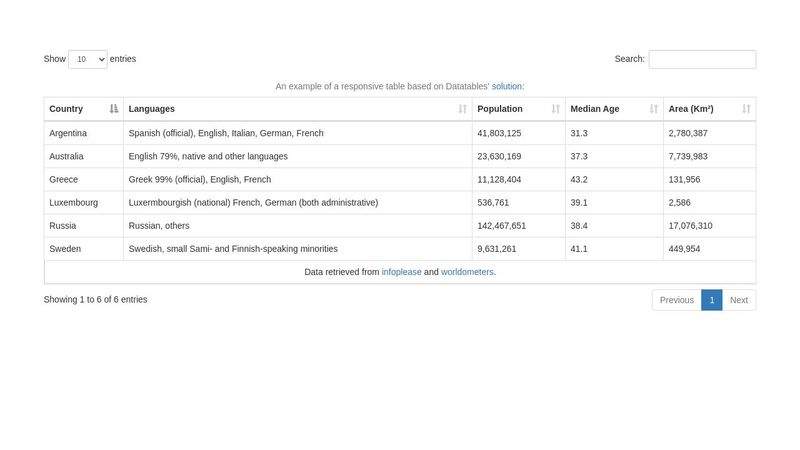Open the Show entries dropdown
This screenshot has height=450, width=800.
[88, 59]
